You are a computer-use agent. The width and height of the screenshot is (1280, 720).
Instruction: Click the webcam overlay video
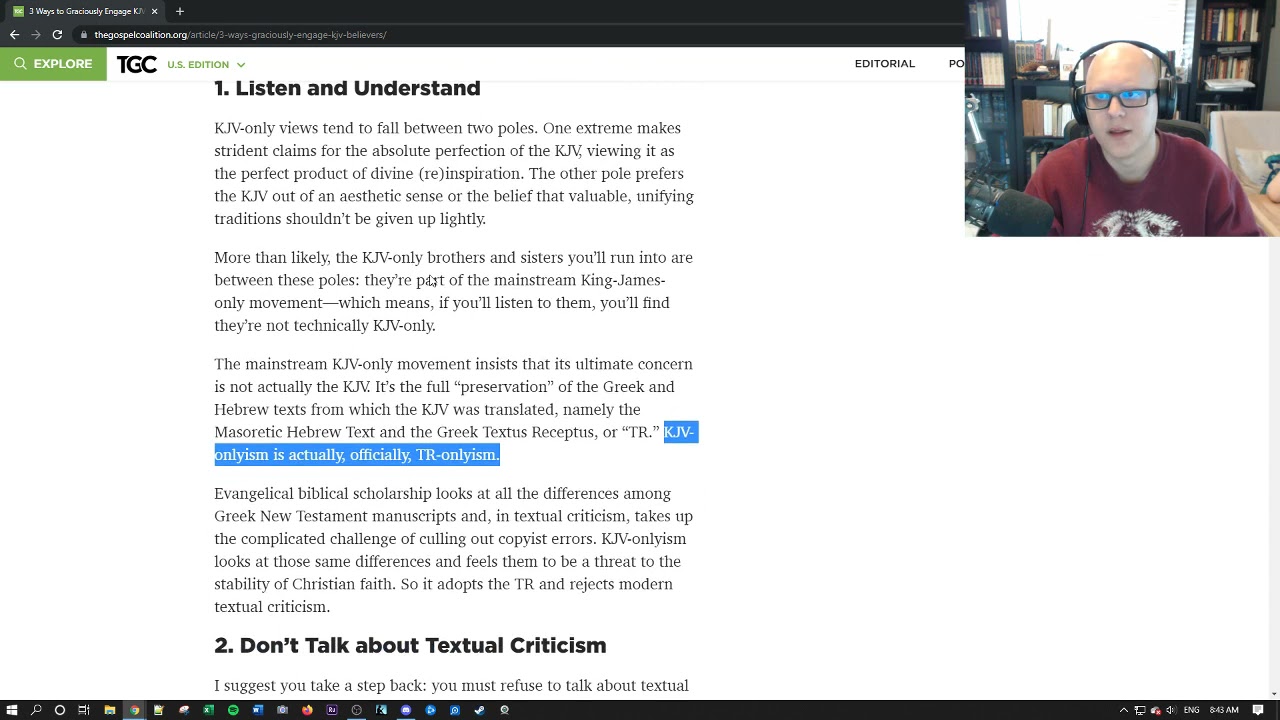[x=1122, y=118]
